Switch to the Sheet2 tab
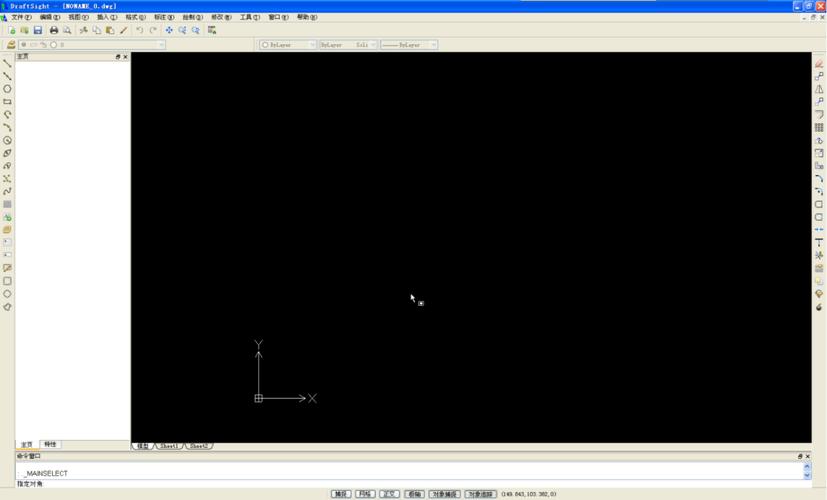The image size is (827, 500). pyautogui.click(x=198, y=446)
